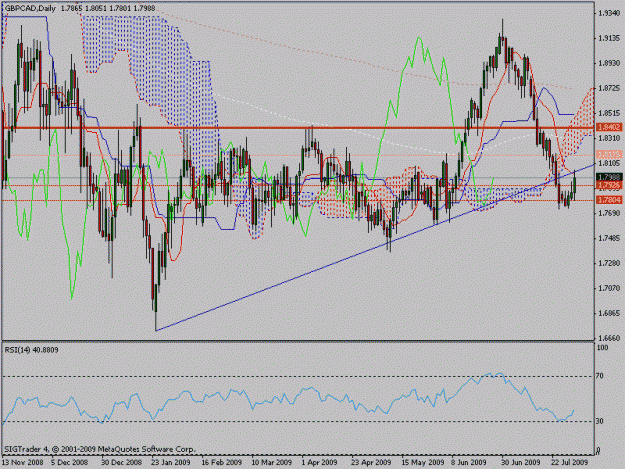Viewport: 625px width, 469px height.
Task: Click the 23 Apr 2009 date label
Action: pyautogui.click(x=371, y=463)
